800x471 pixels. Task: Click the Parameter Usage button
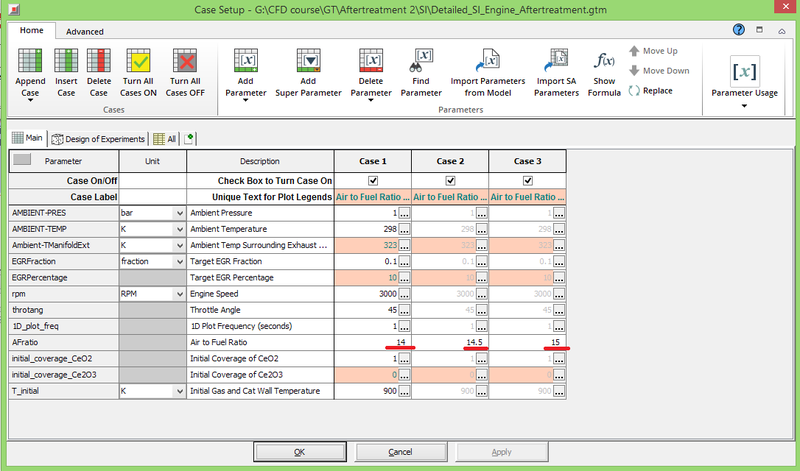[x=744, y=76]
